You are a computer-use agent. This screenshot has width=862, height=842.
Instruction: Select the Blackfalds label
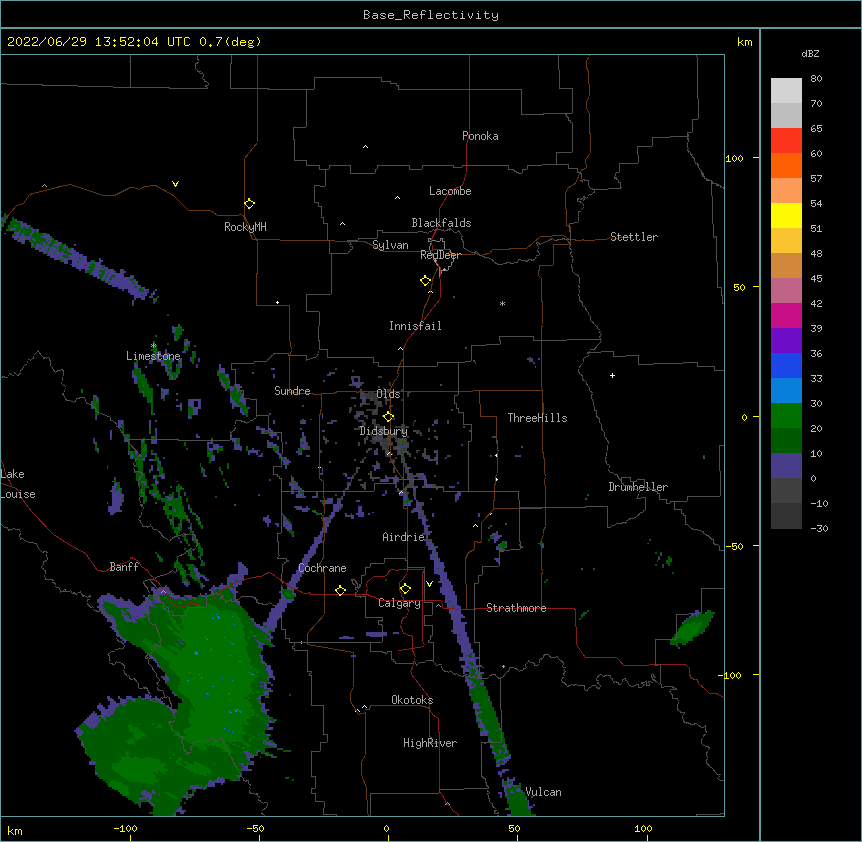441,223
